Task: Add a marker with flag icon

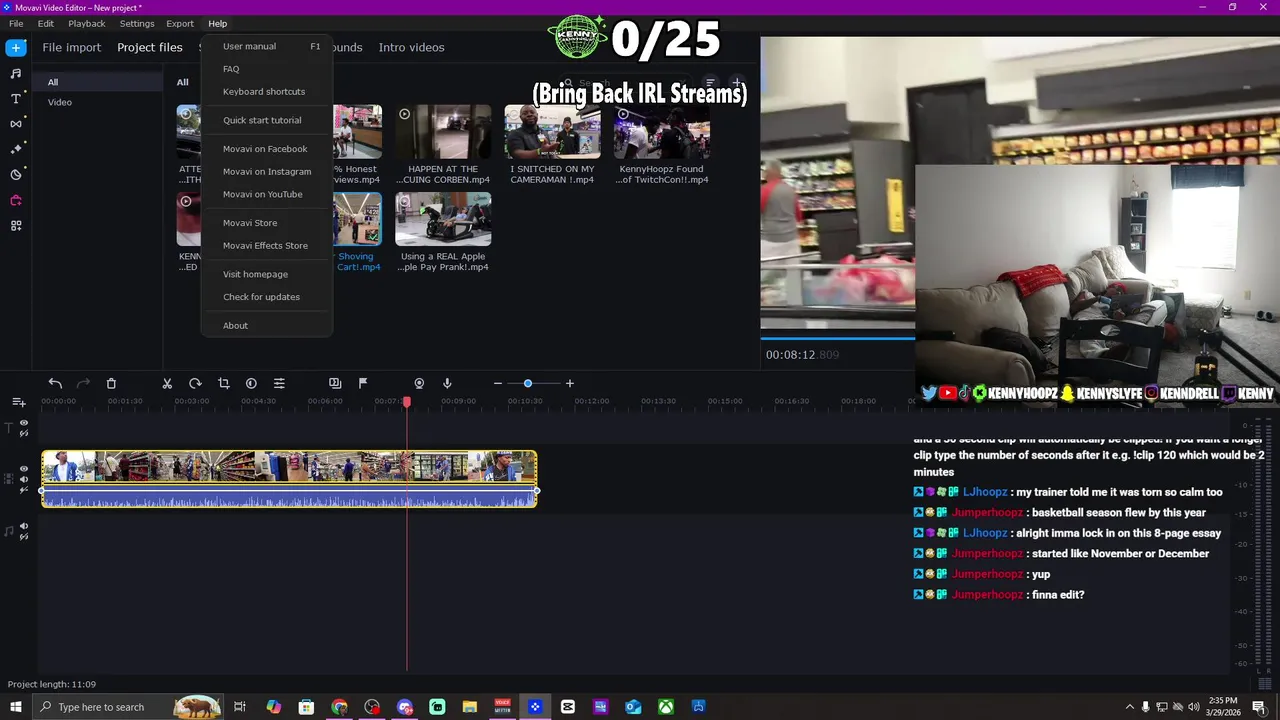Action: click(x=363, y=383)
